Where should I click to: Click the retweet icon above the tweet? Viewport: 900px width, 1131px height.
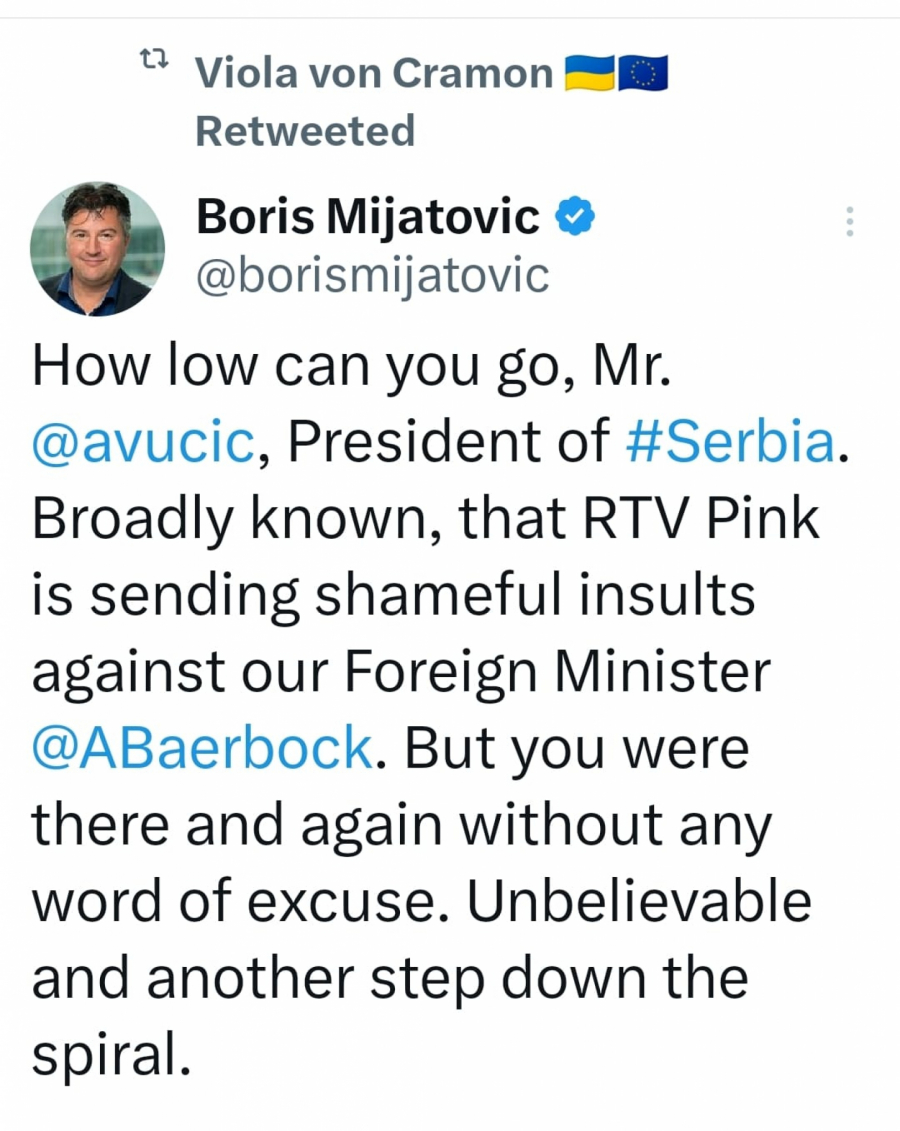point(153,62)
